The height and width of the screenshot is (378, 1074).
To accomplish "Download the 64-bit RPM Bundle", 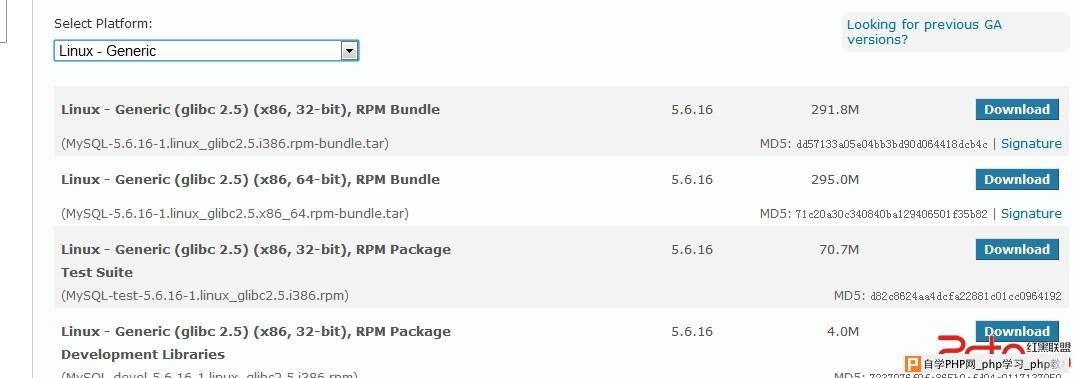I will tap(1017, 179).
